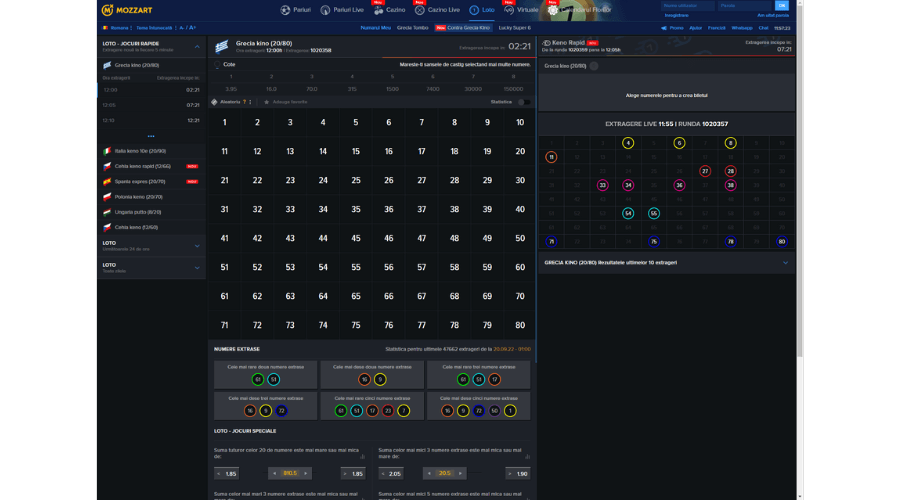
Task: Click the drawn ball 4 in live results
Action: [628, 143]
